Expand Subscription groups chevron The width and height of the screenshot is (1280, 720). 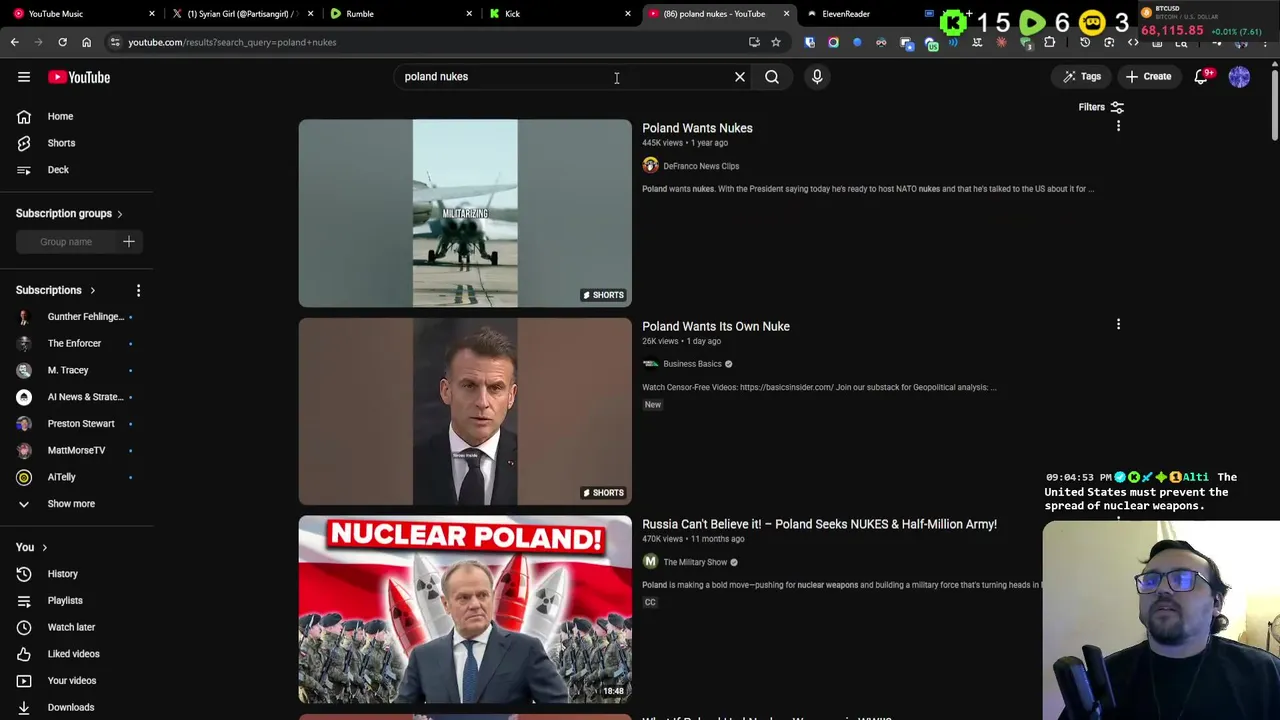(120, 214)
